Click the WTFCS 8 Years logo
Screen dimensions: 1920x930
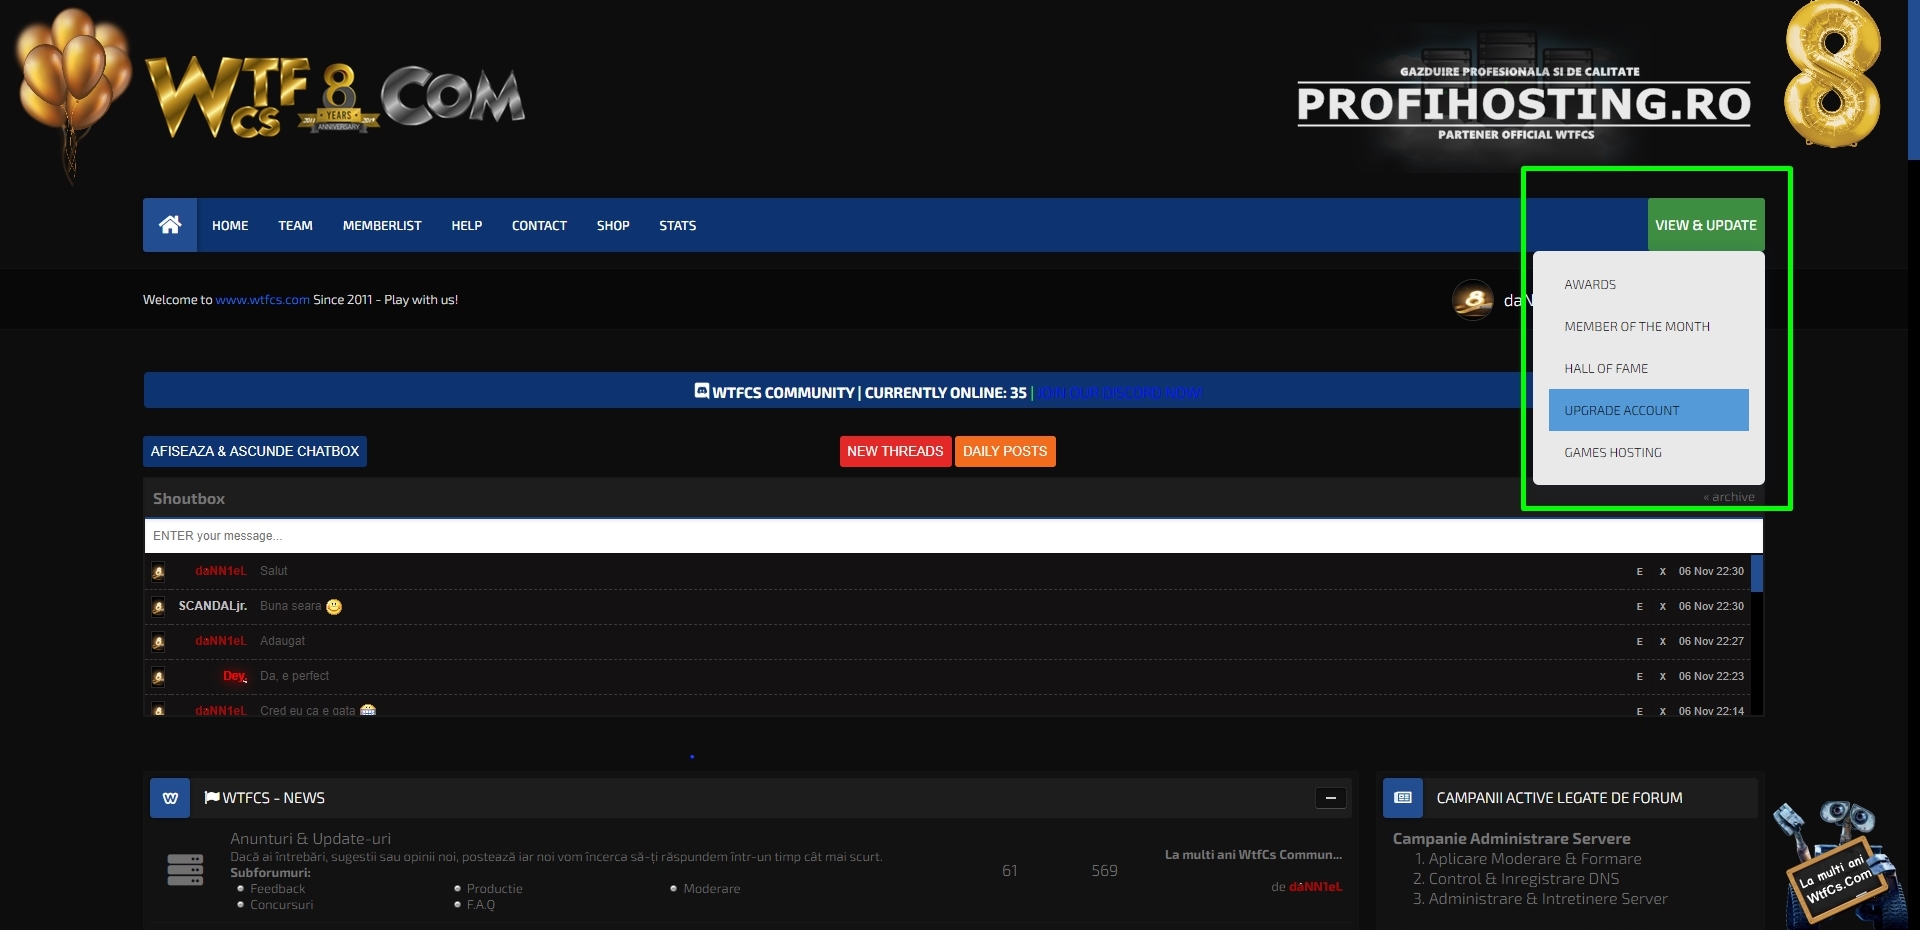tap(335, 100)
